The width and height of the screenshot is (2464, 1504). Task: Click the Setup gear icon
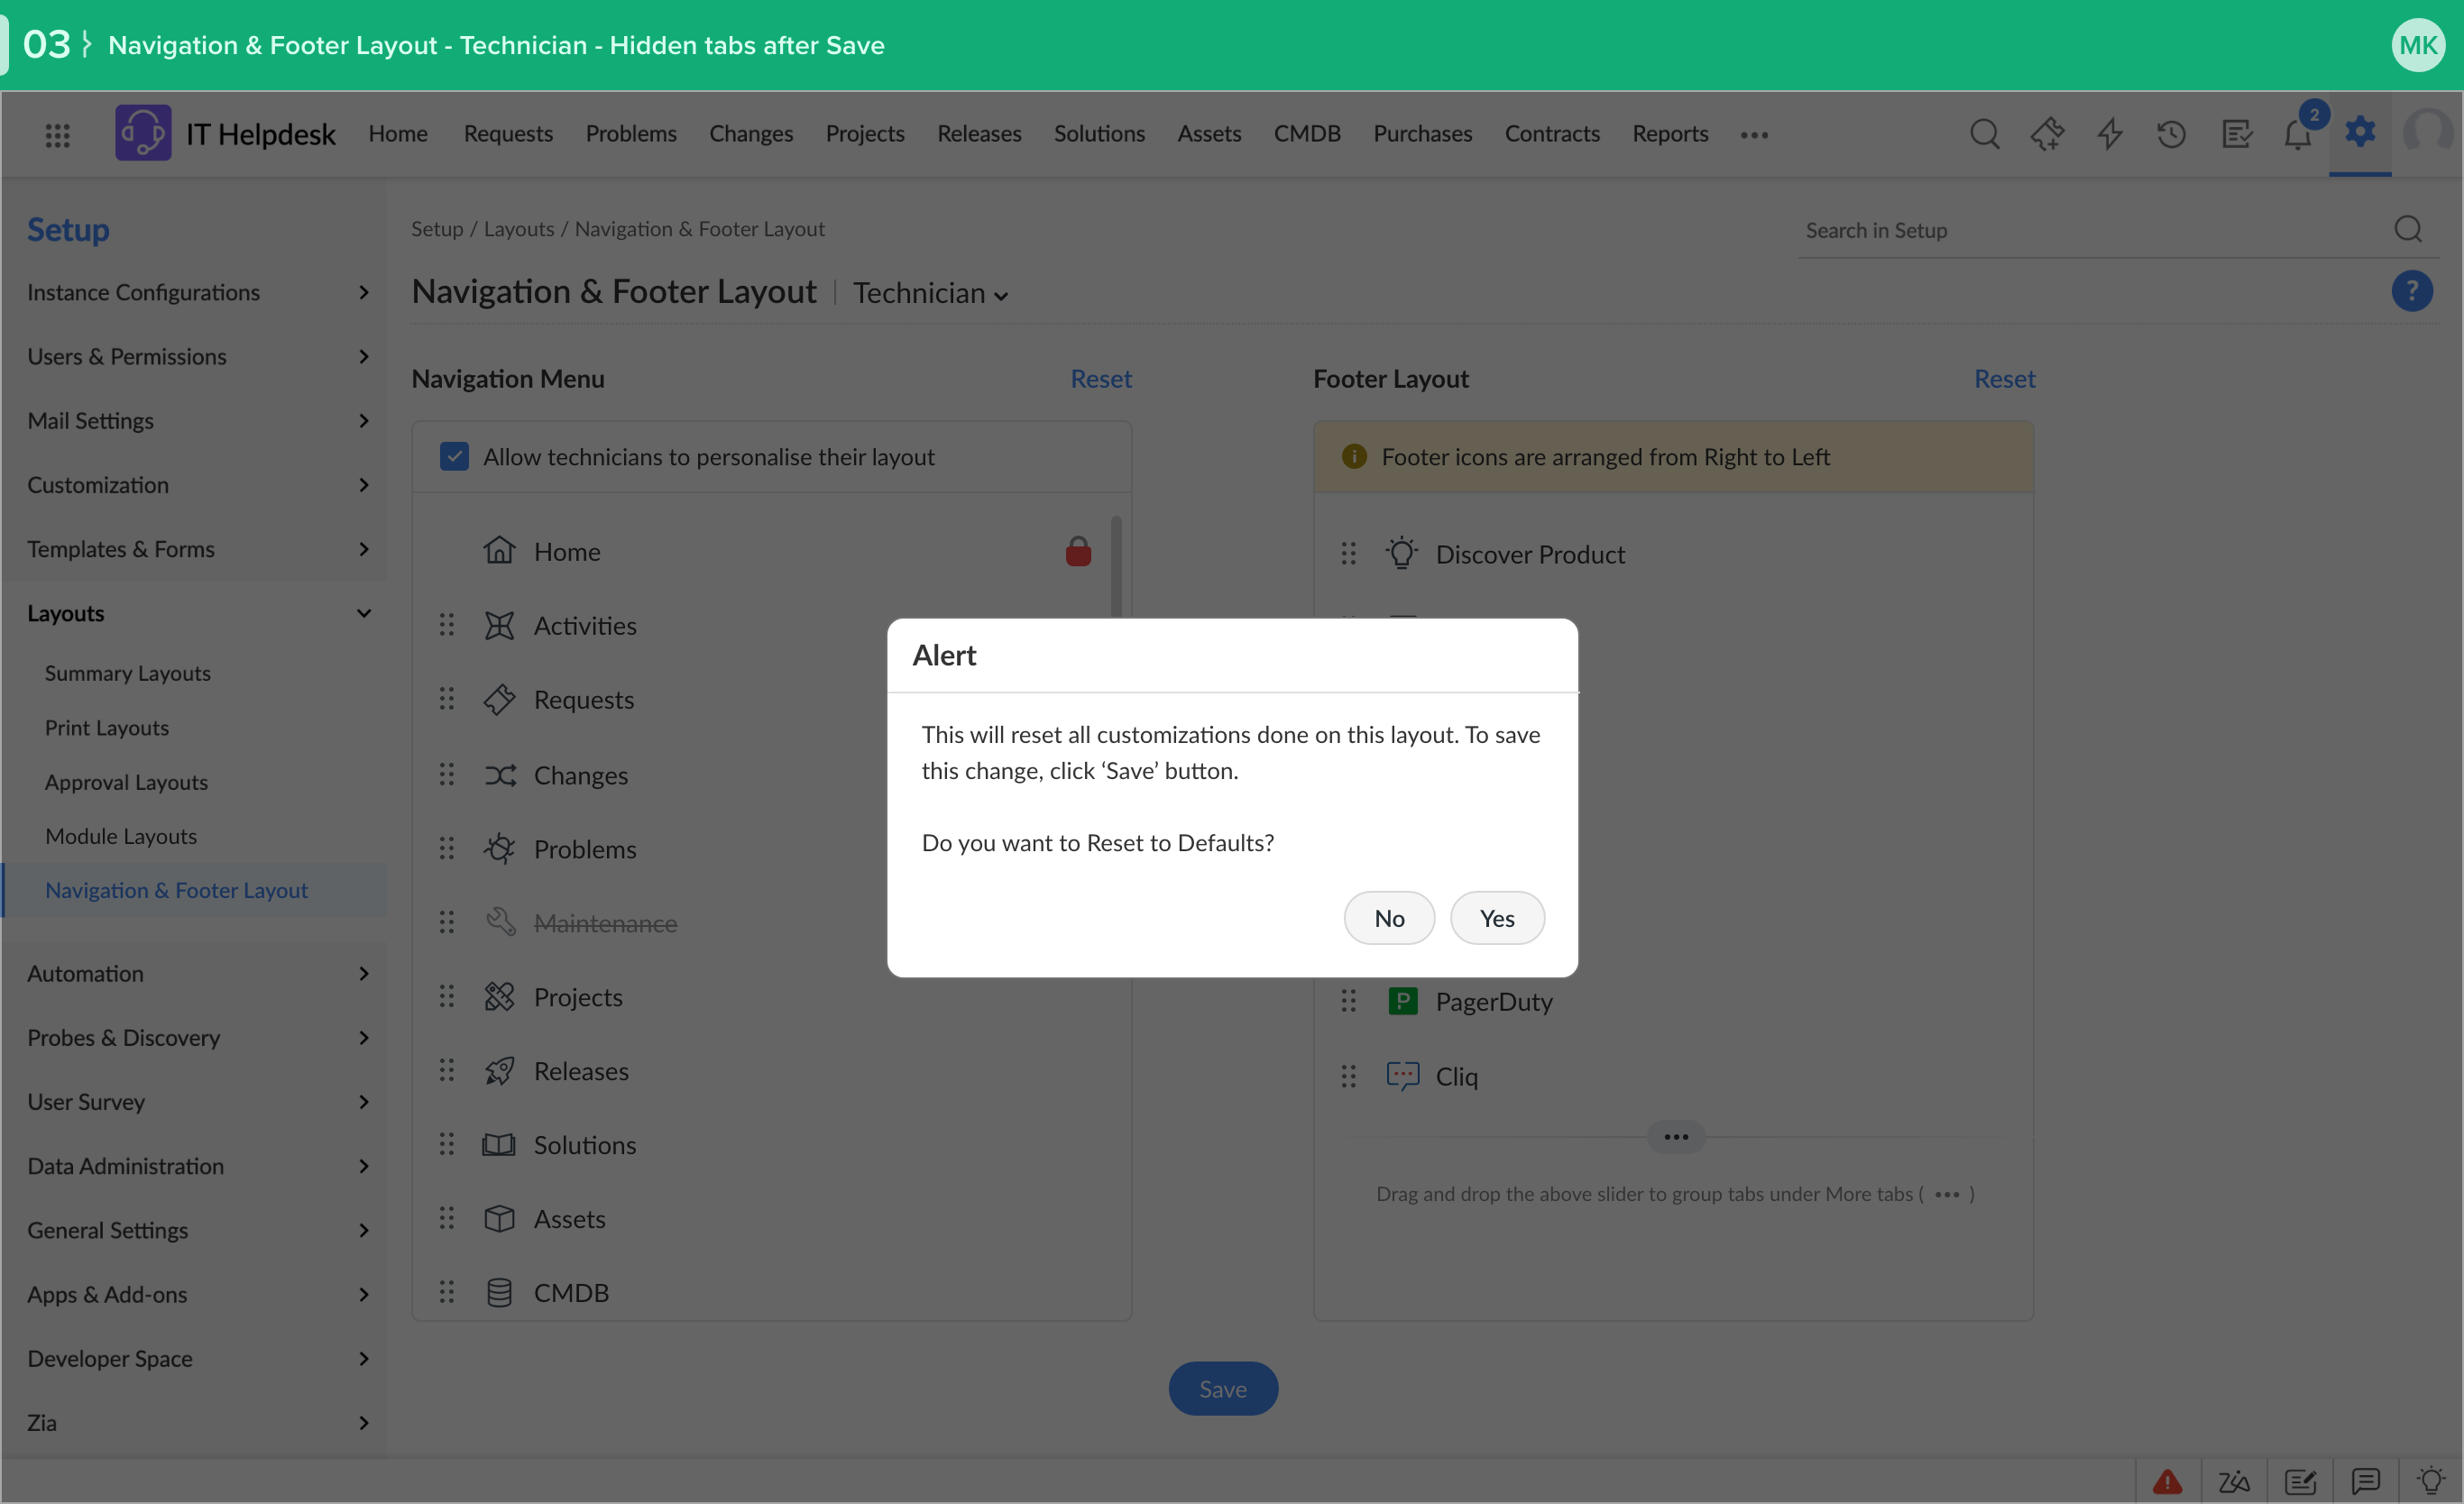(2360, 131)
